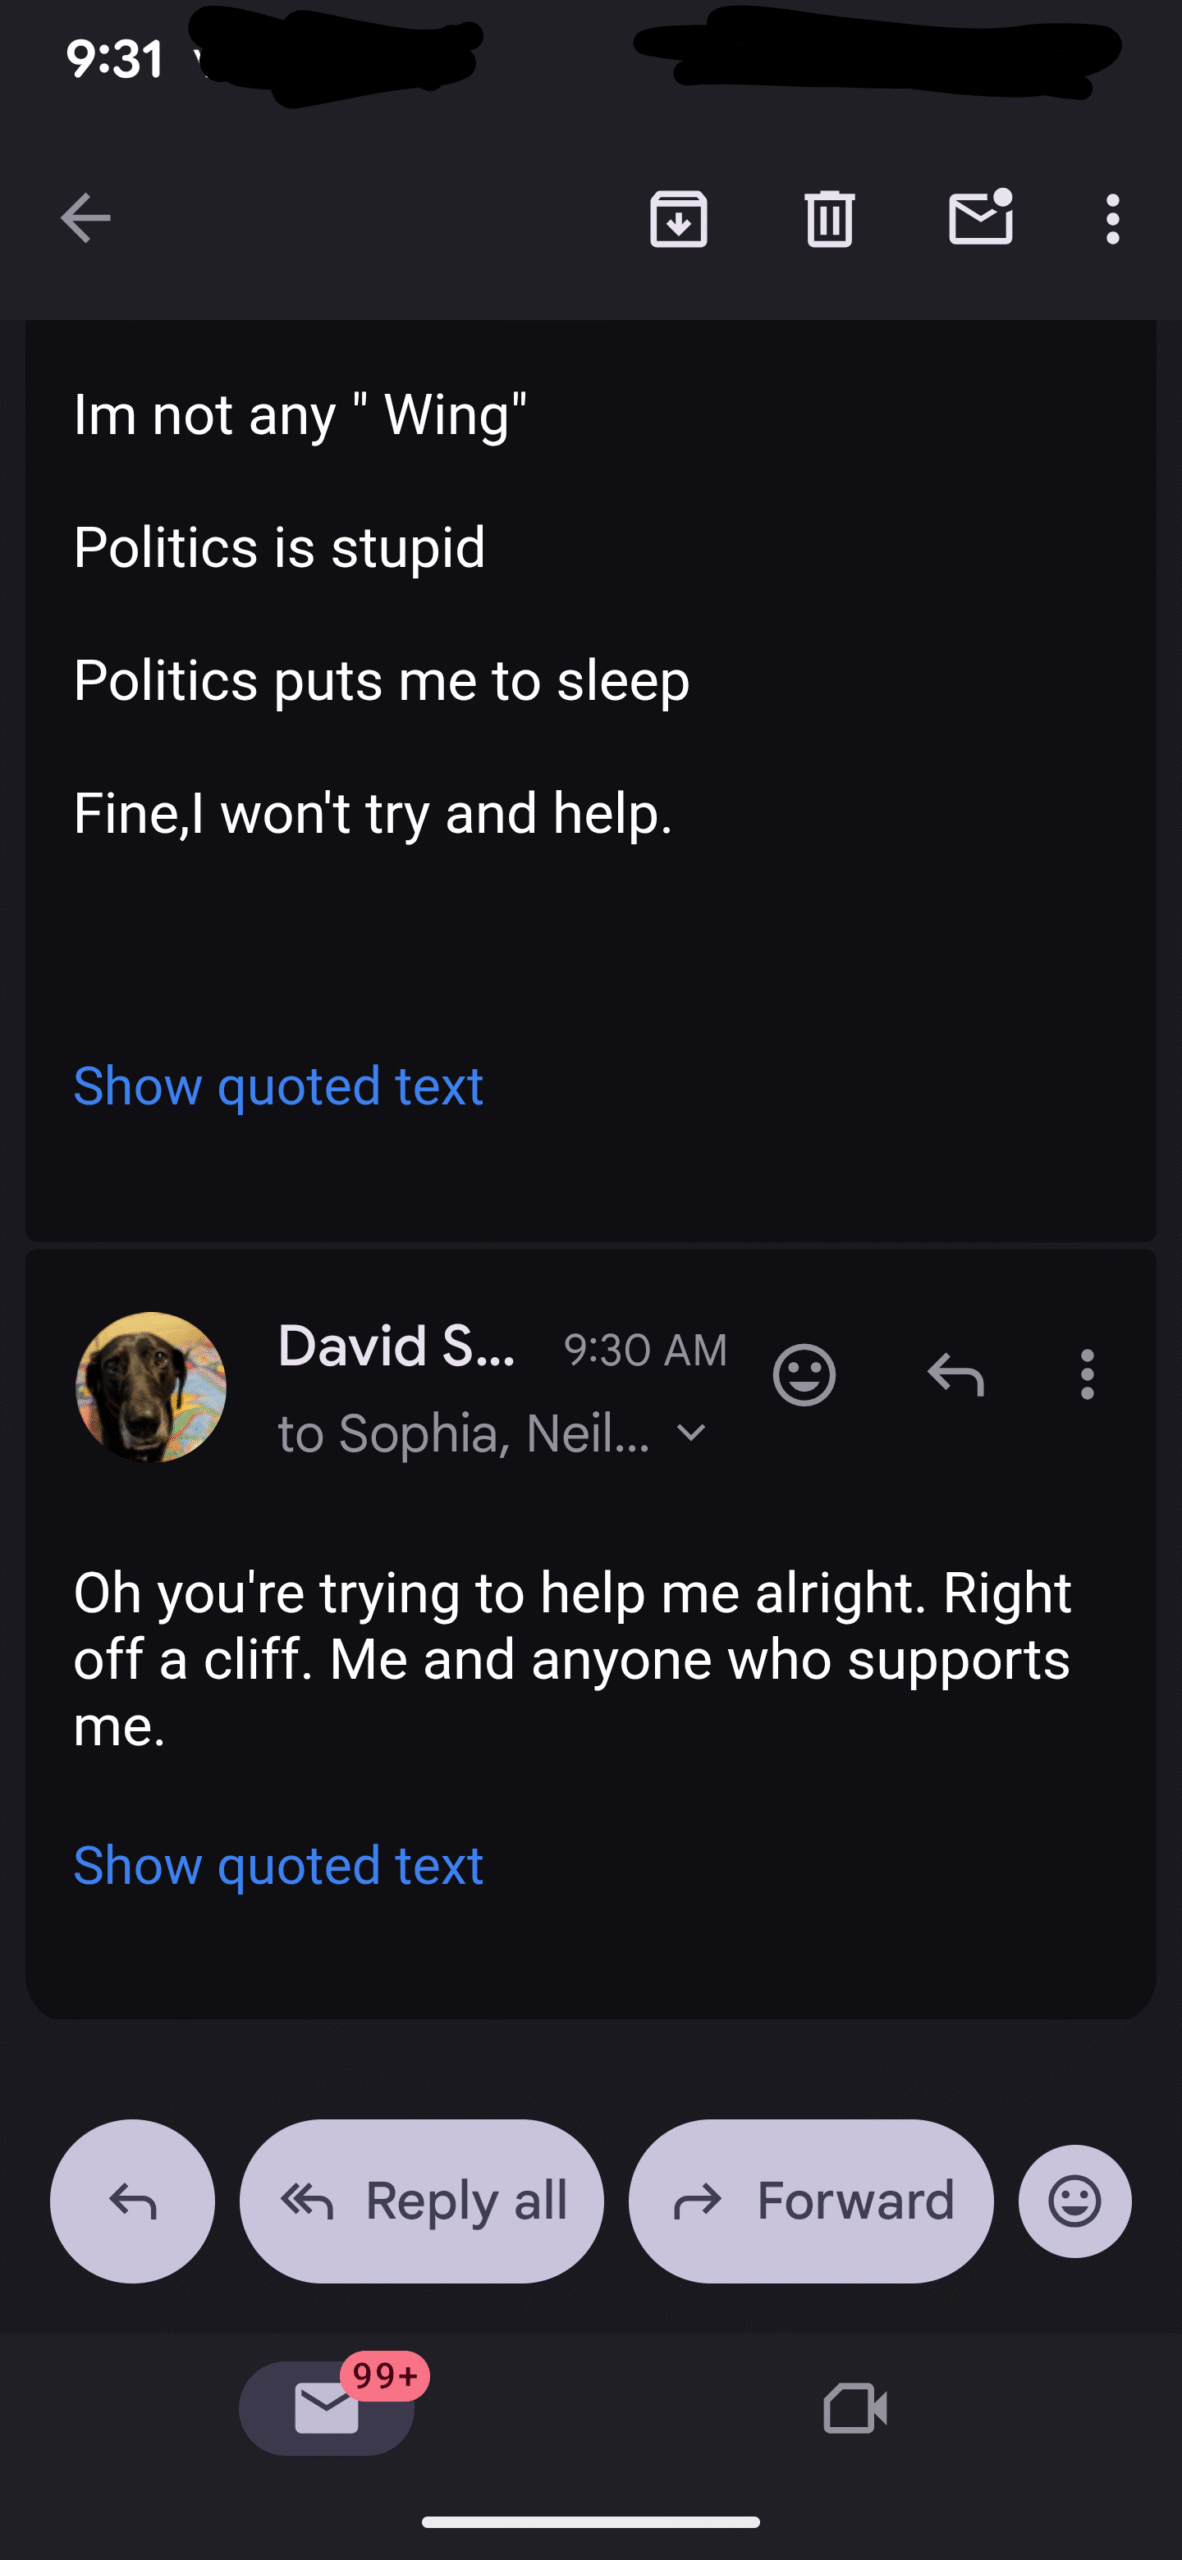Archive this email conversation

pyautogui.click(x=678, y=218)
